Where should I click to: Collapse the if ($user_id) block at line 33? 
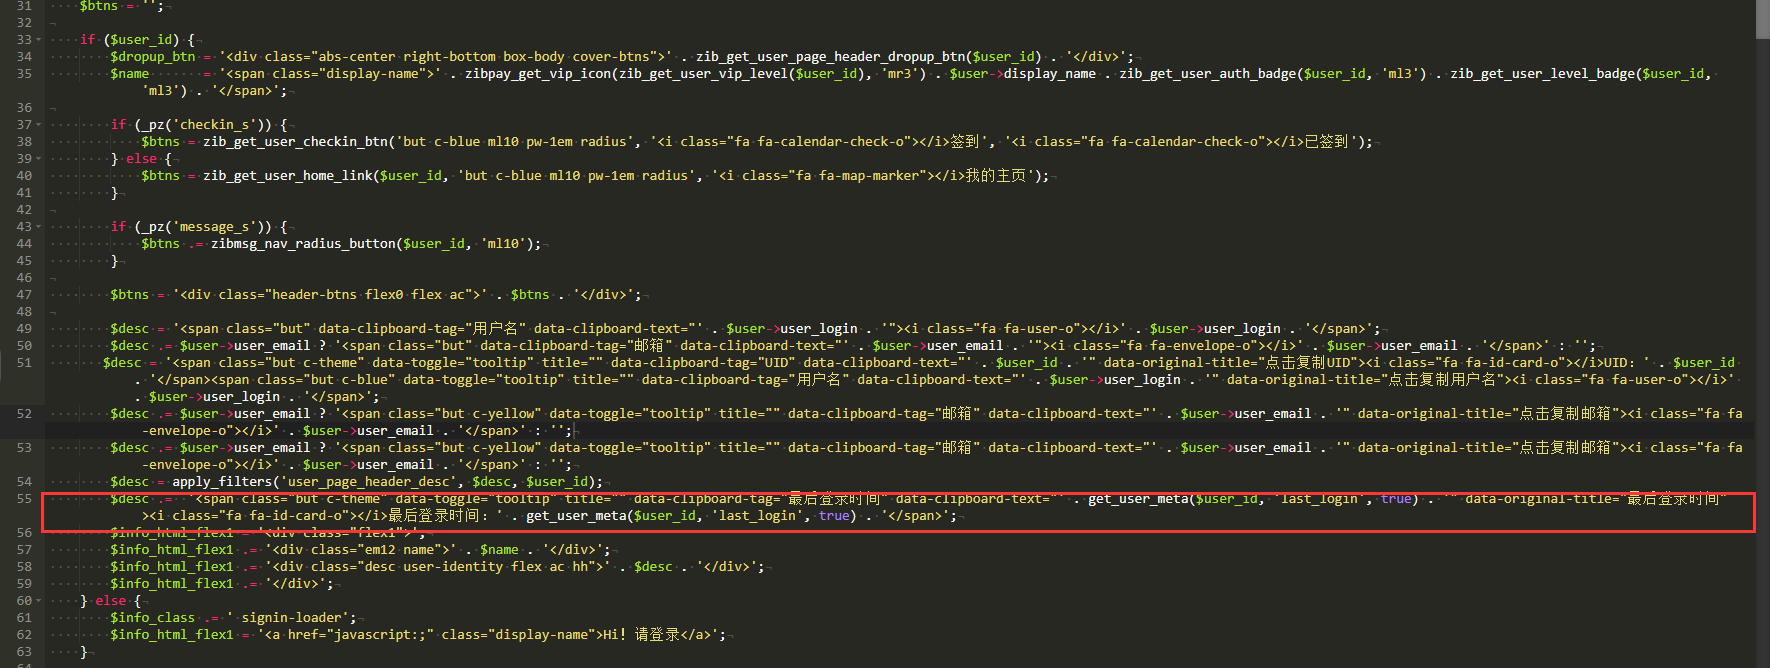click(x=39, y=40)
